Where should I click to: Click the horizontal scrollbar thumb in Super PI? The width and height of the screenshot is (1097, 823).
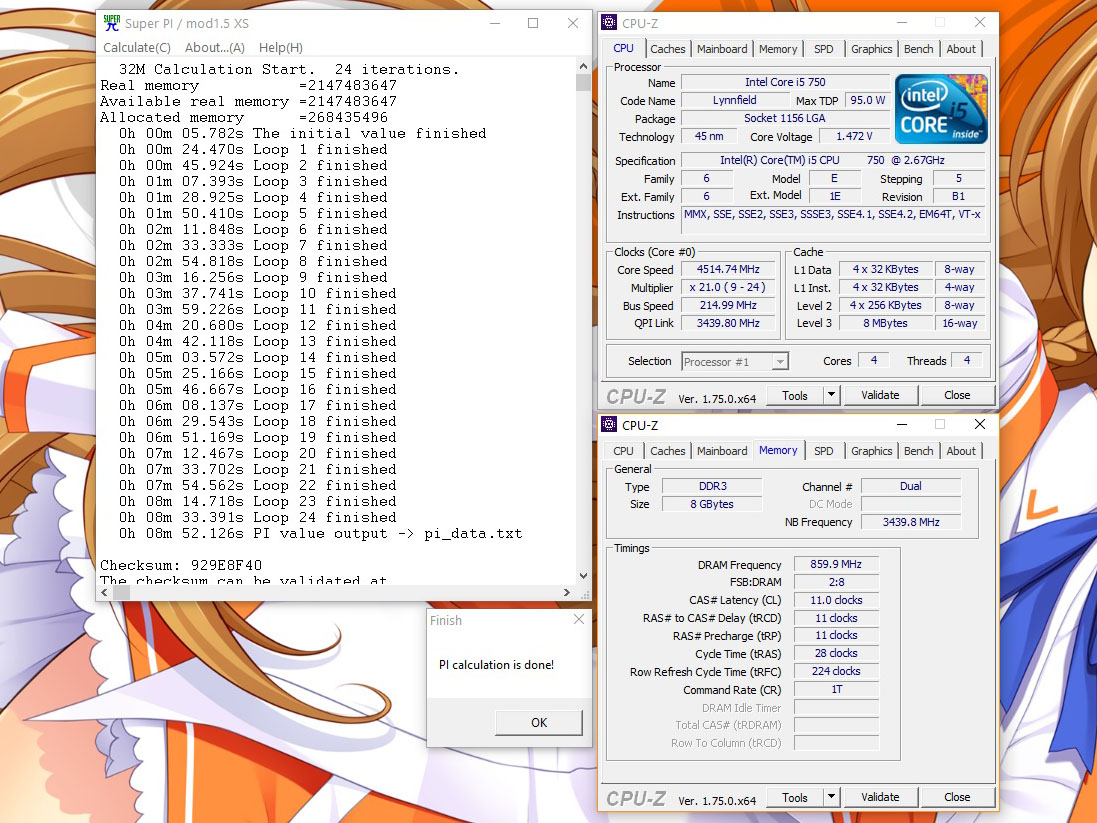[121, 592]
